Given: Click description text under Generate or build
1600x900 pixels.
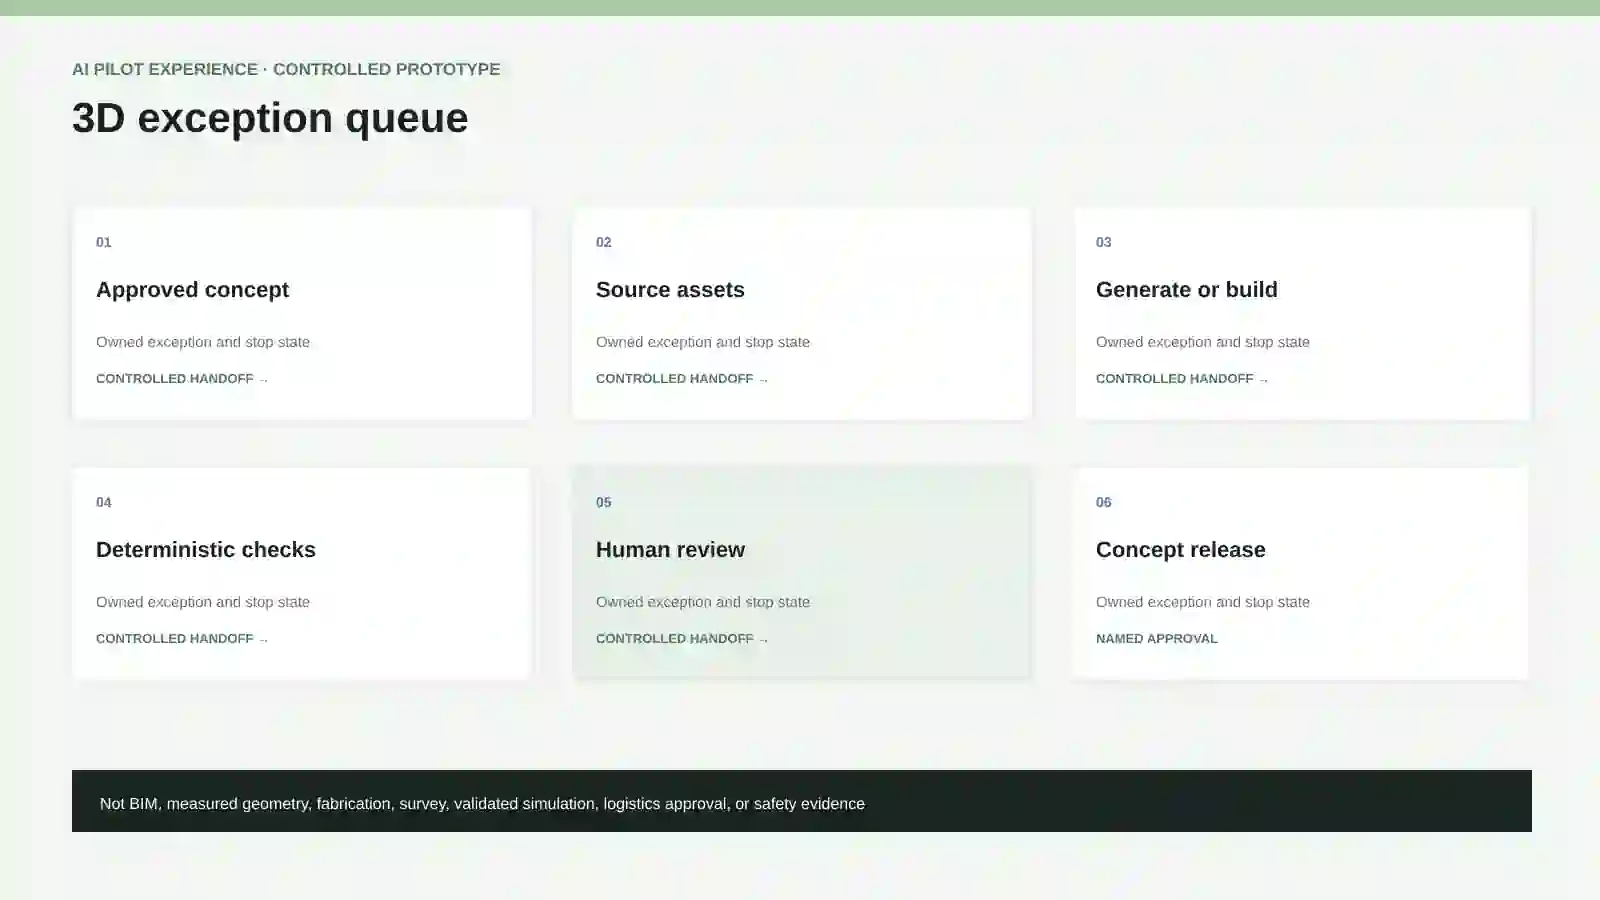Looking at the screenshot, I should point(1203,342).
